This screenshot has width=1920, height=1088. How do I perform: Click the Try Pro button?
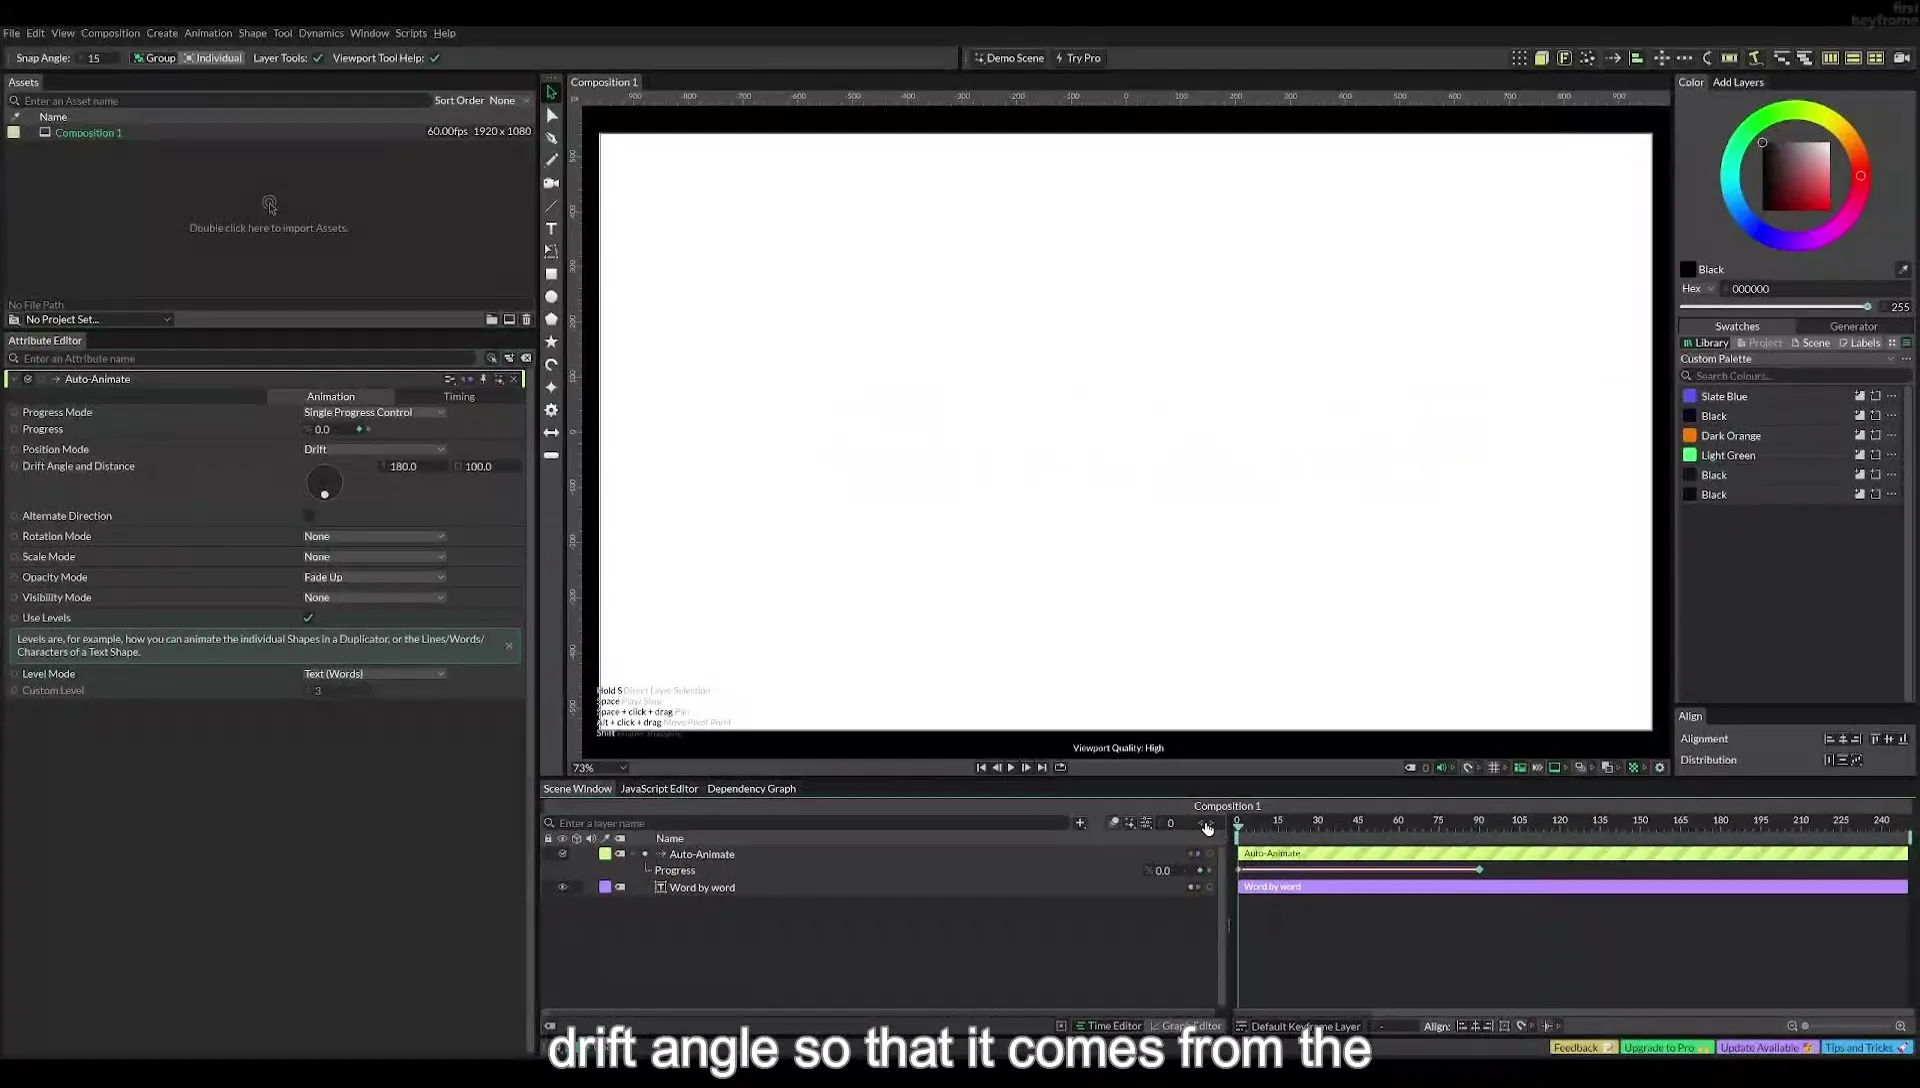pos(1078,58)
